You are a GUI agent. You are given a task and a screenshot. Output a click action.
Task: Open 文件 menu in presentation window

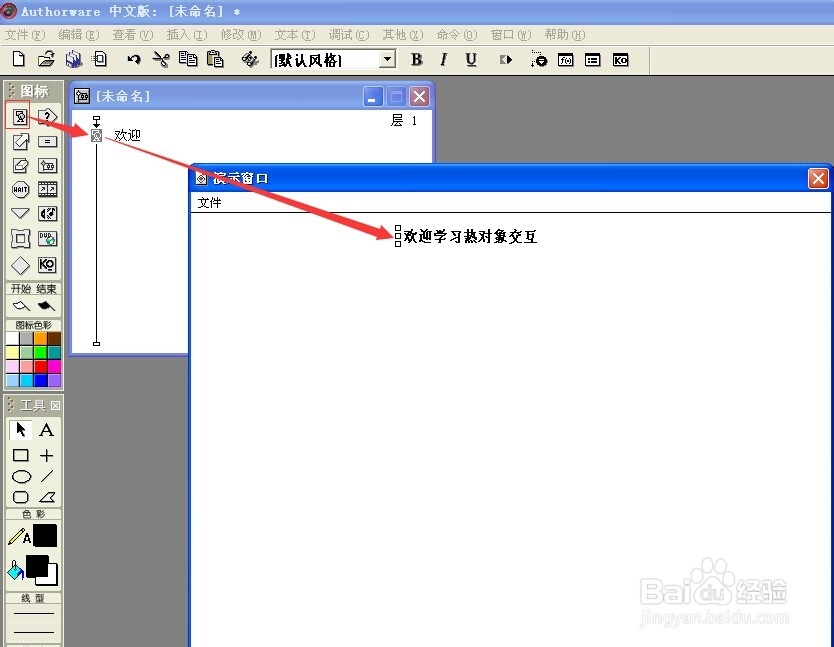(x=209, y=202)
